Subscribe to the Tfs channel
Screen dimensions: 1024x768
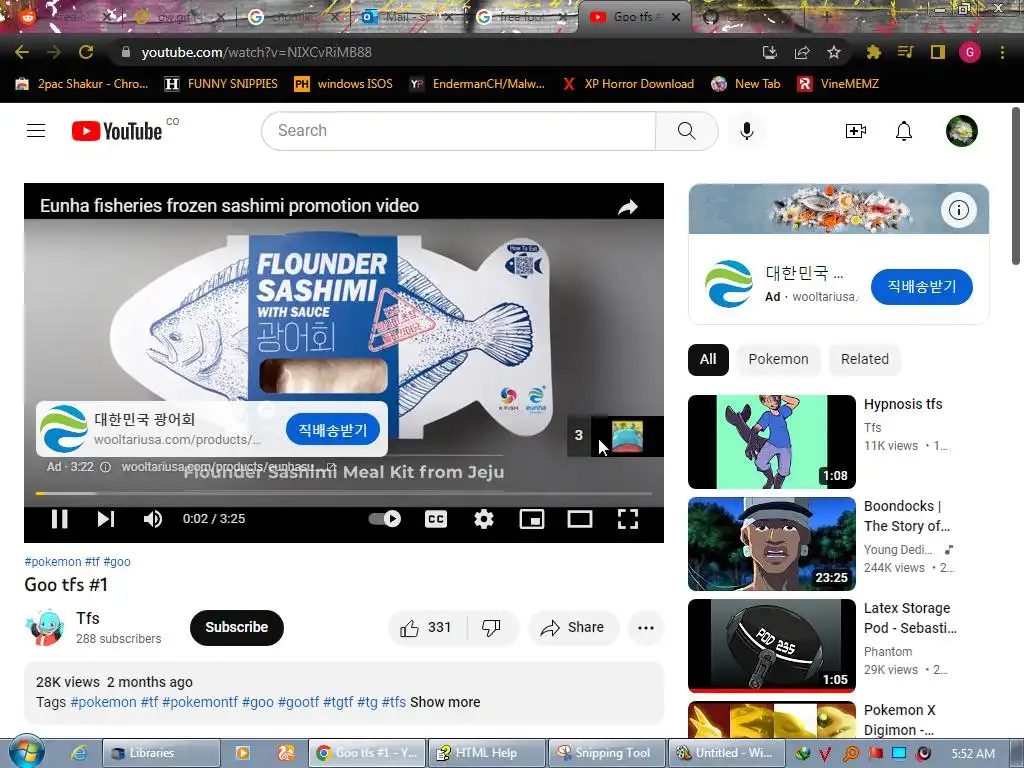(x=236, y=628)
